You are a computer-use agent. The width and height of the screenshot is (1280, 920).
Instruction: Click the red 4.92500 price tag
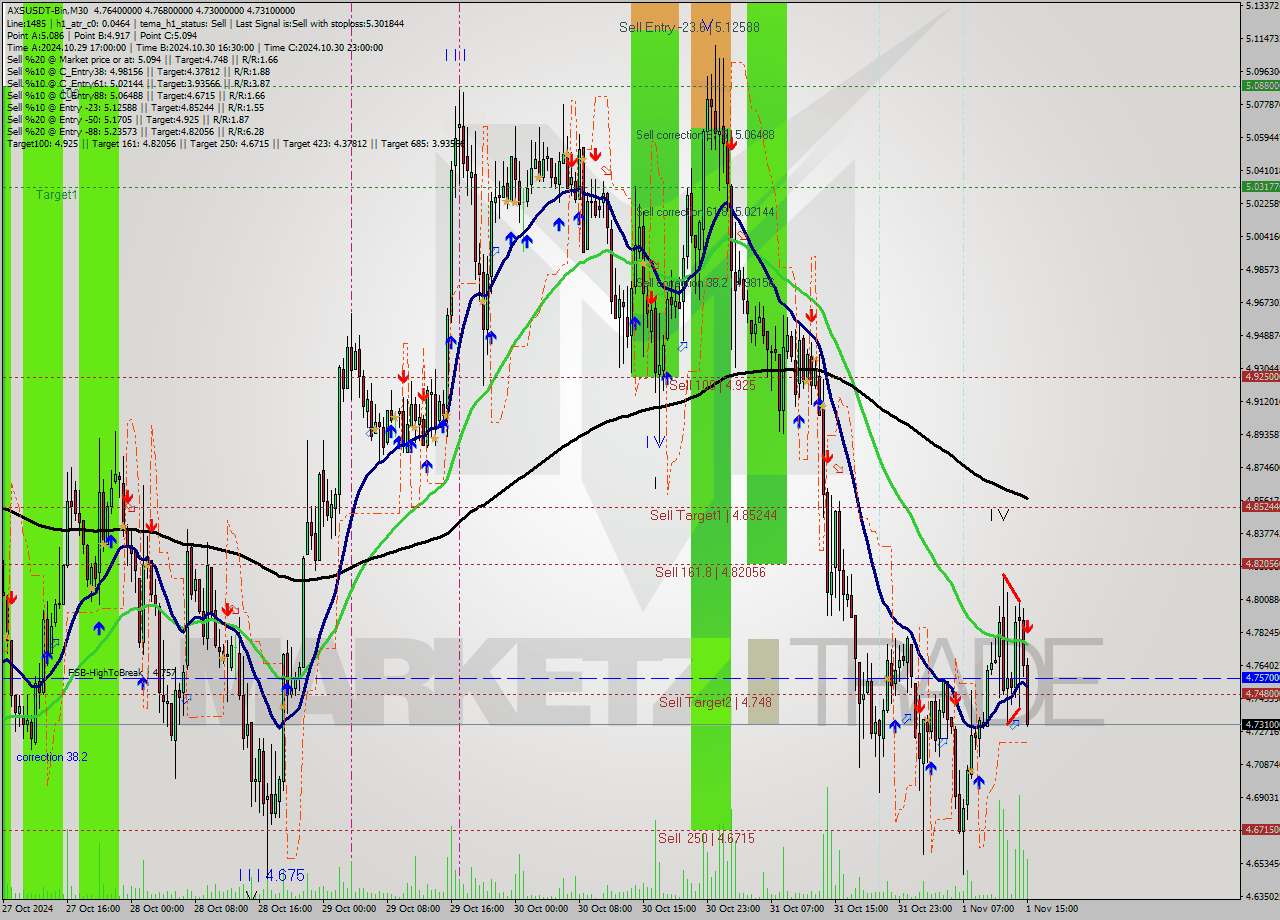[x=1260, y=377]
